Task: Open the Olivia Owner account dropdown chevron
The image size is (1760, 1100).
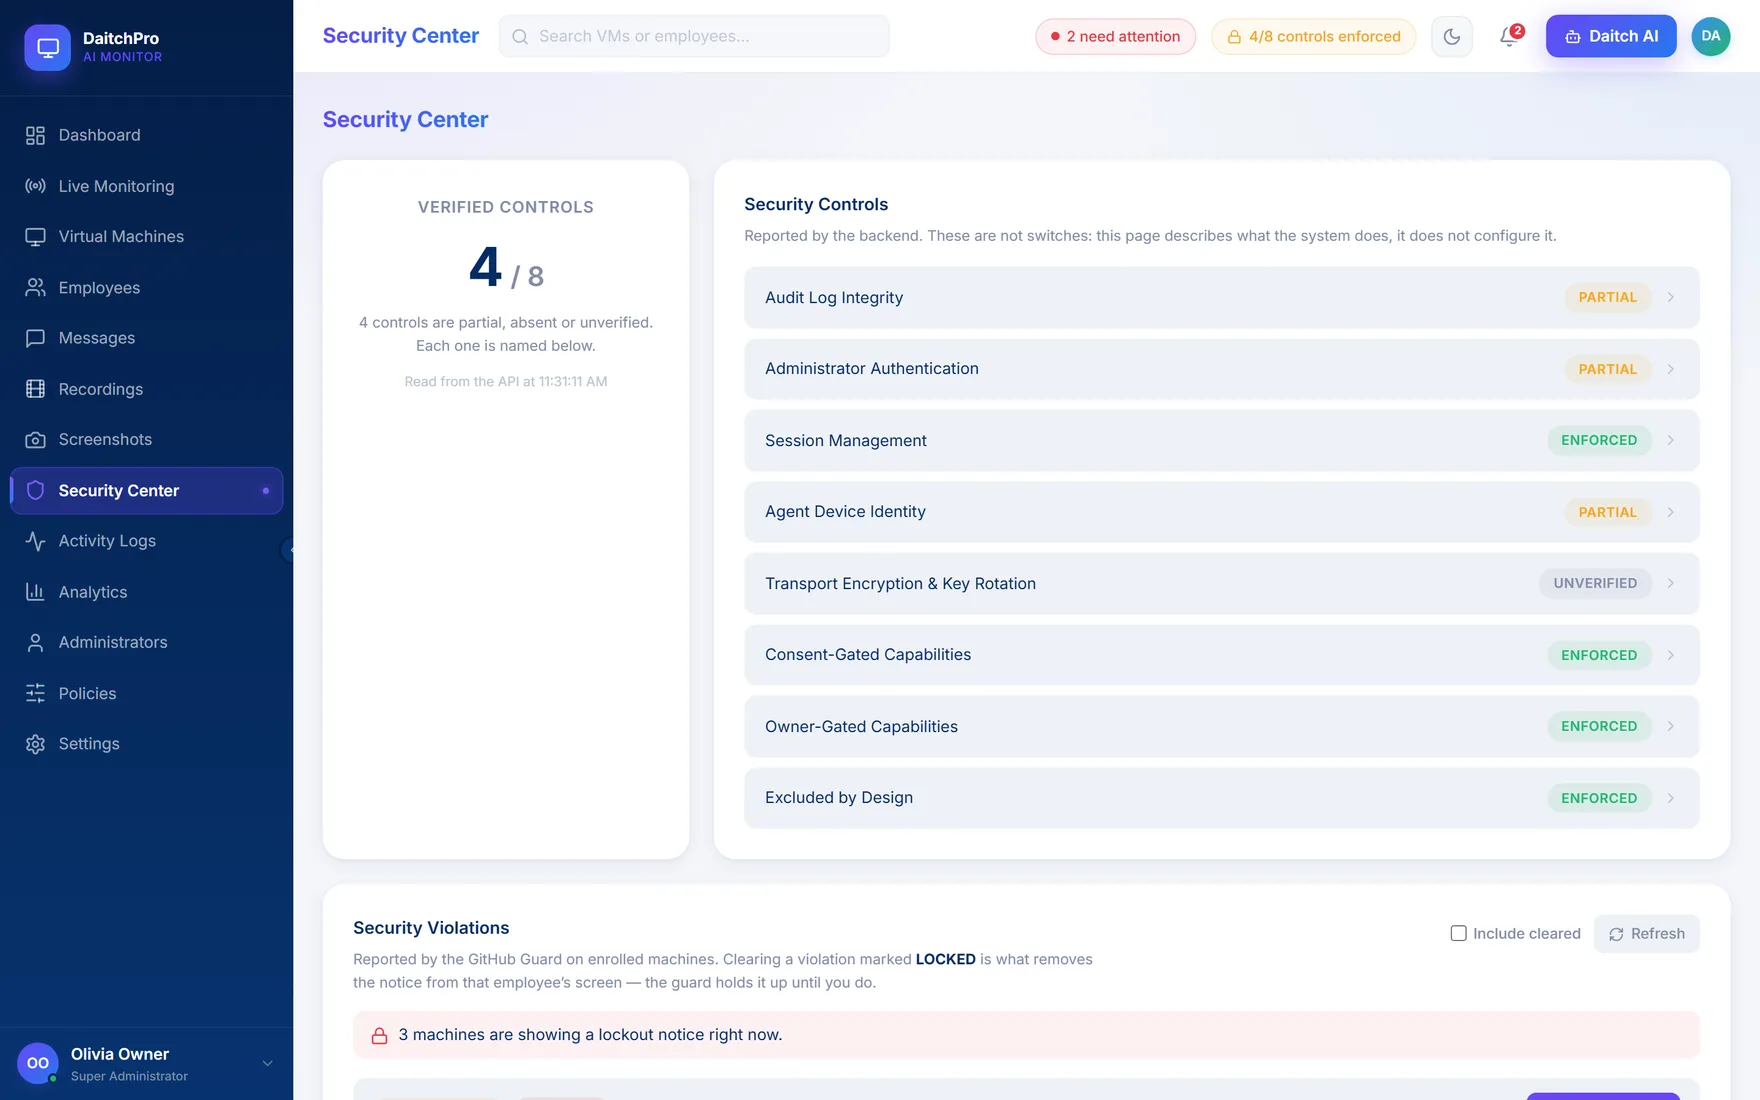Action: (267, 1063)
